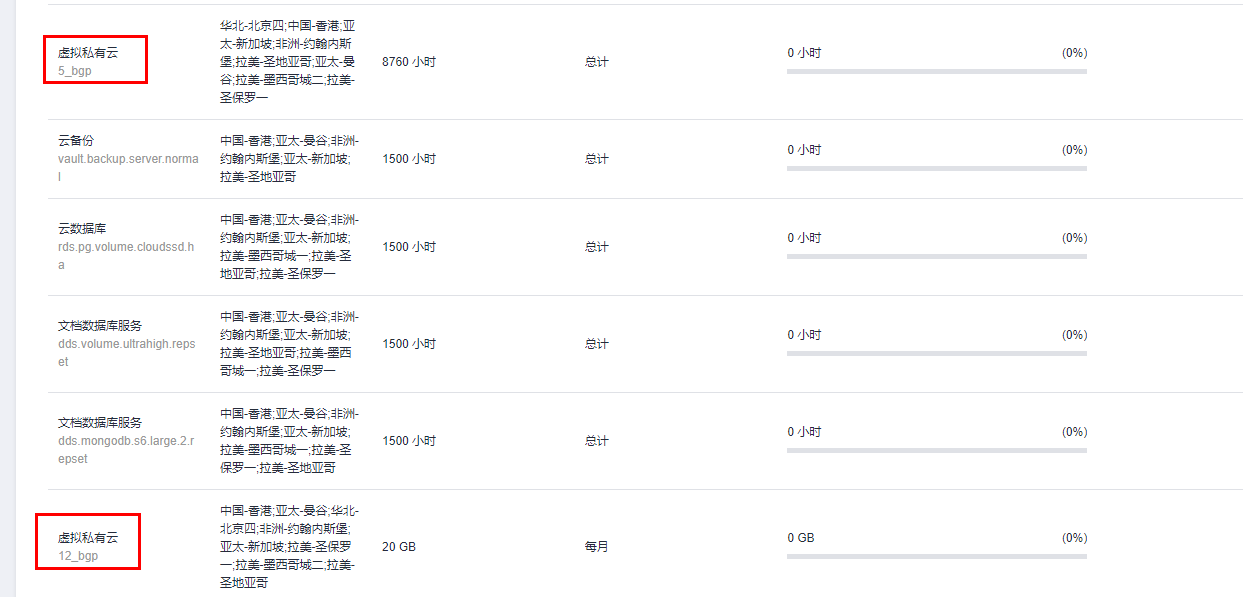The height and width of the screenshot is (597, 1243).
Task: Click the 20 GB quota value
Action: [x=399, y=547]
